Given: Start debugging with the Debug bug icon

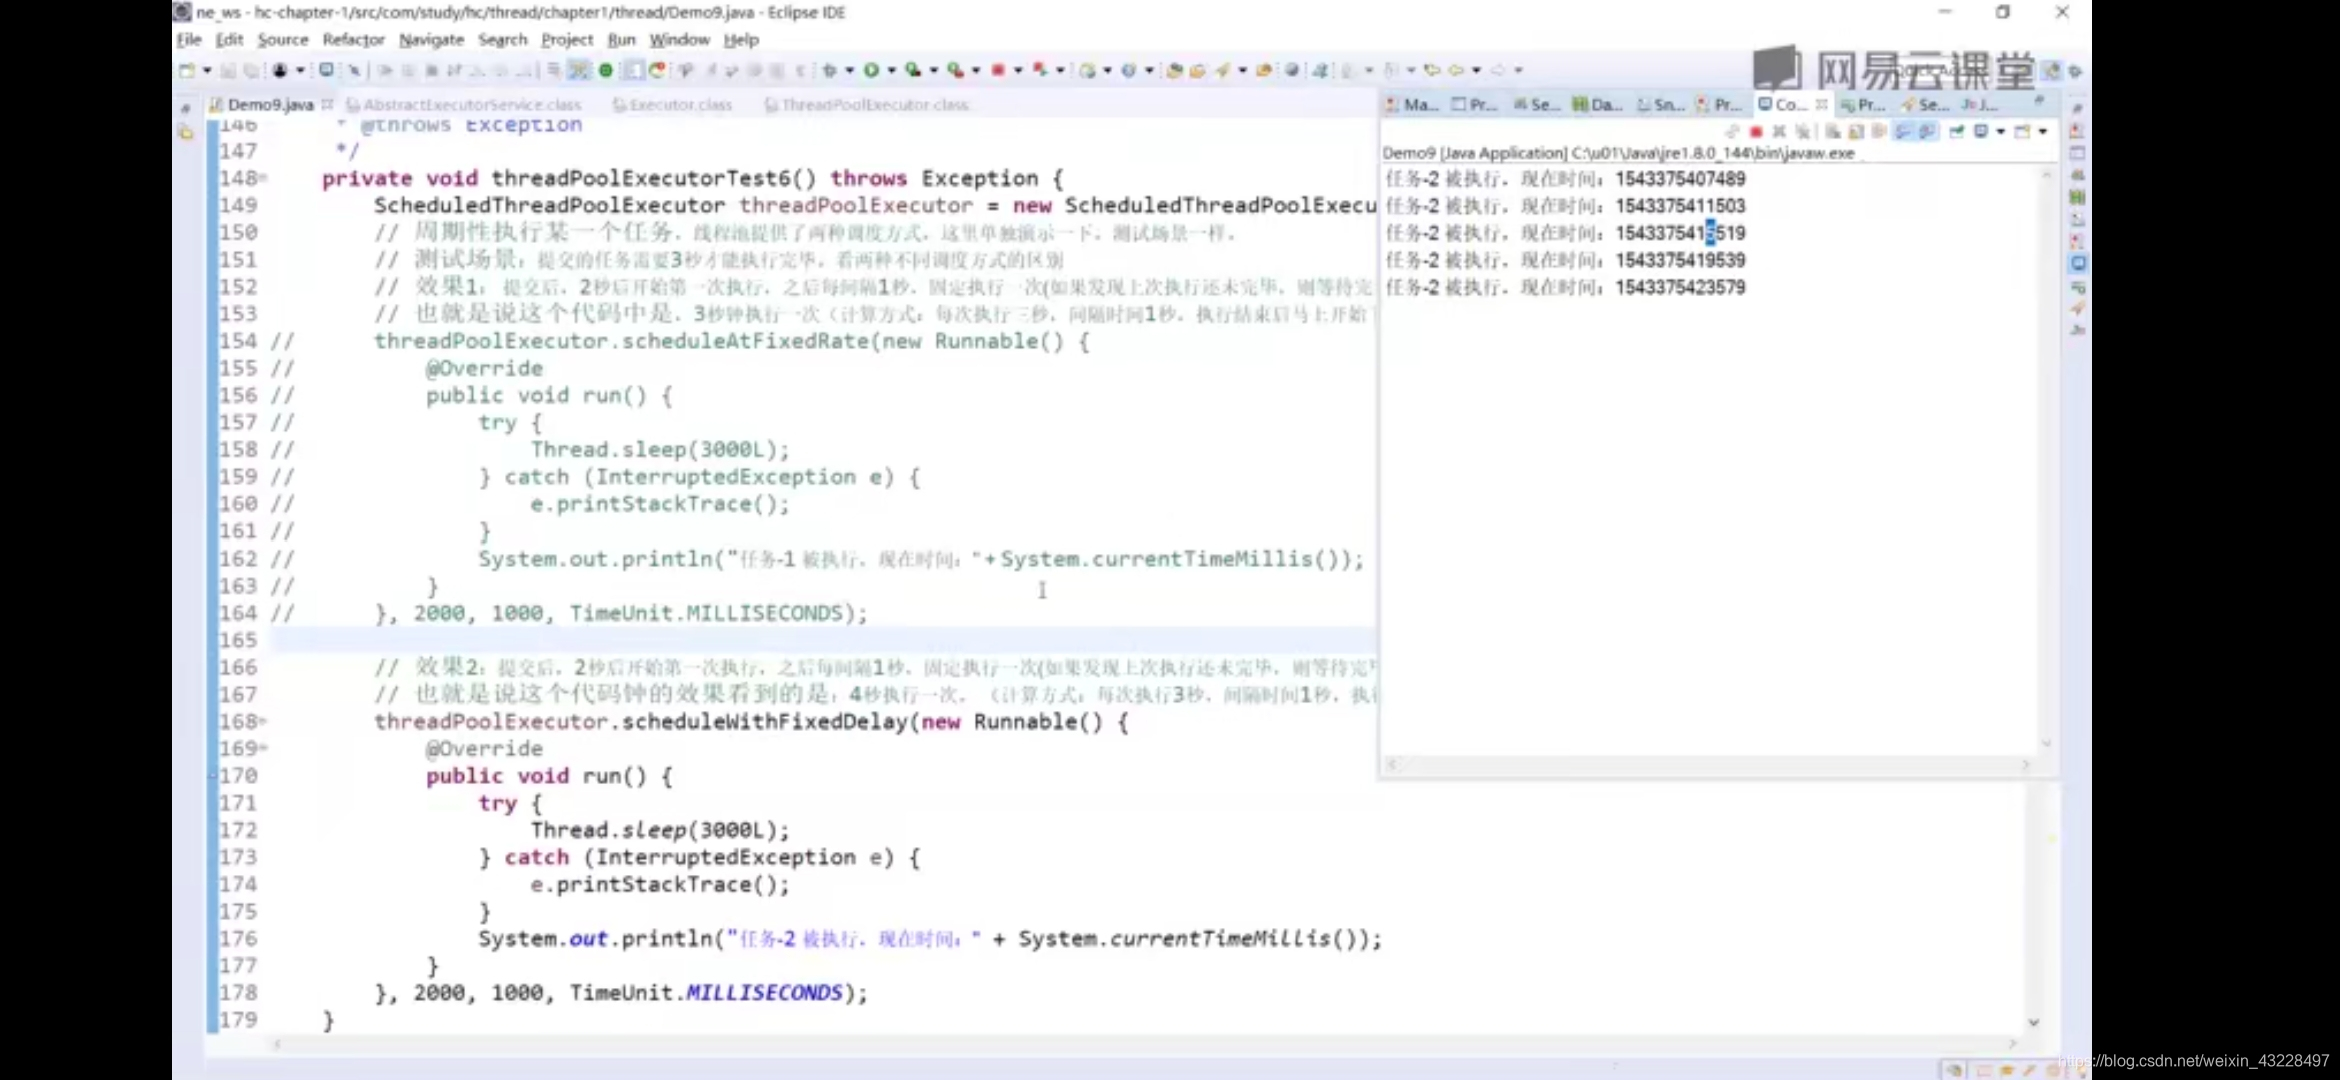Looking at the screenshot, I should point(830,70).
